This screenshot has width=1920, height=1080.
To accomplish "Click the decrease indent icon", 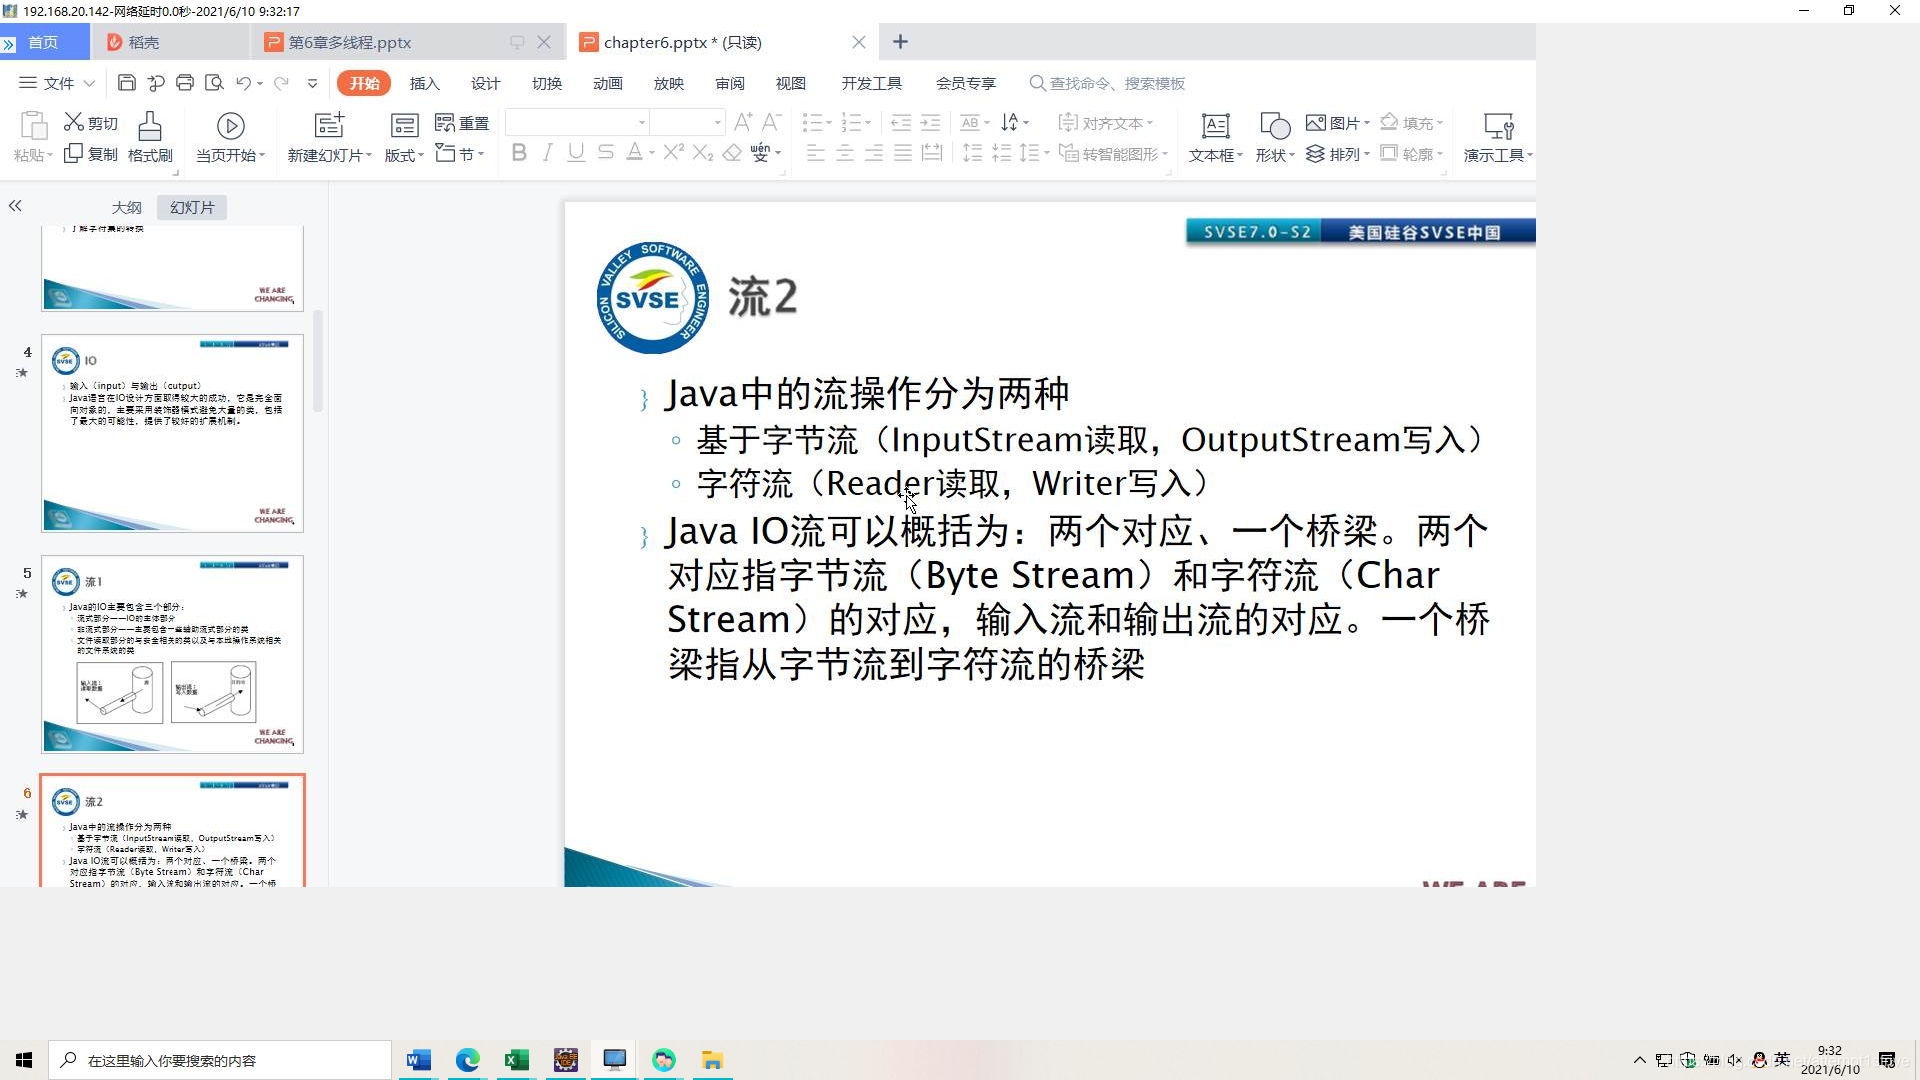I will (x=901, y=122).
